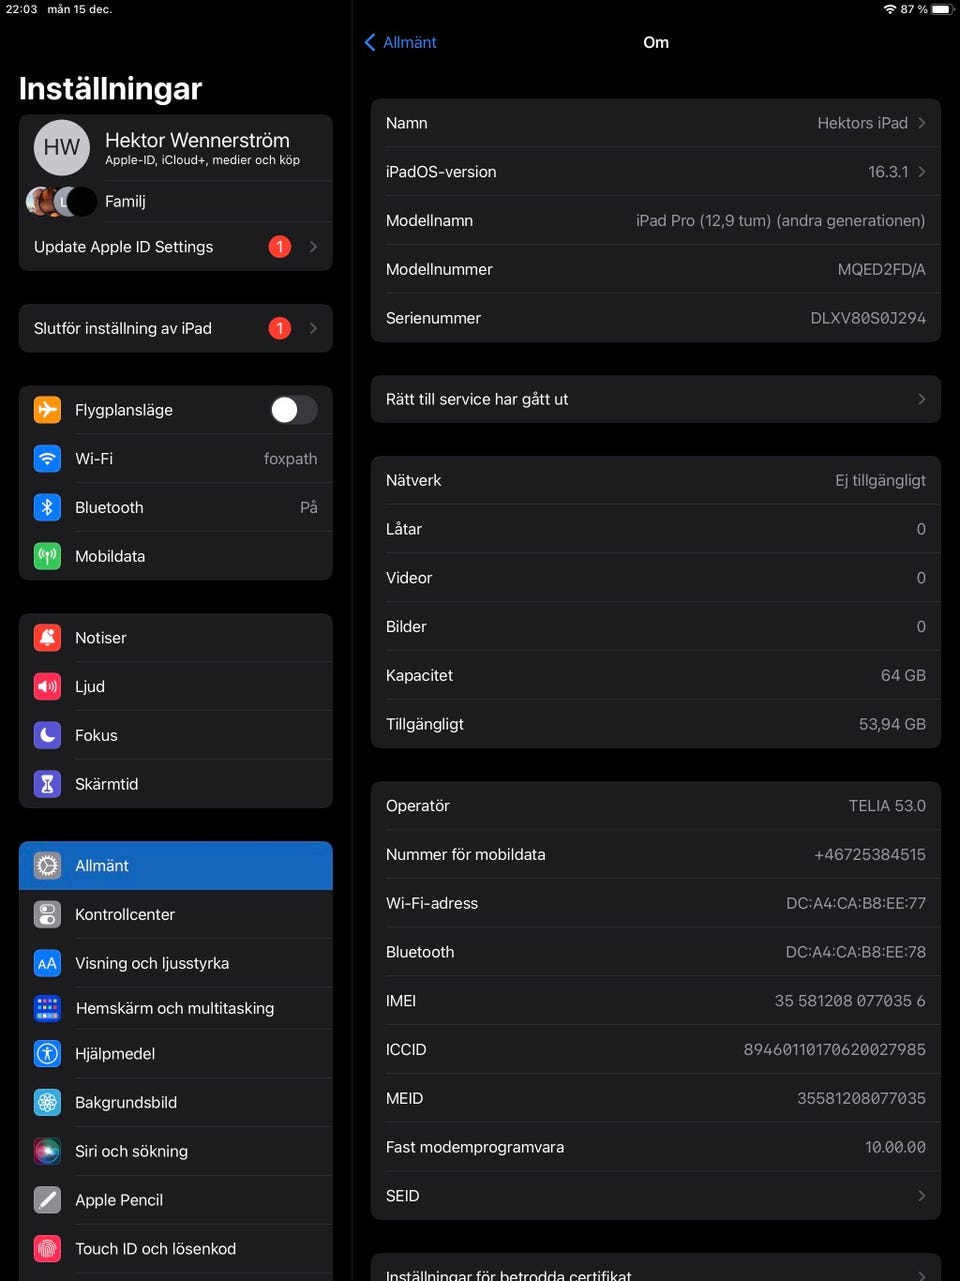Image resolution: width=960 pixels, height=1281 pixels.
Task: Open Bluetooth settings via its icon
Action: pos(47,508)
